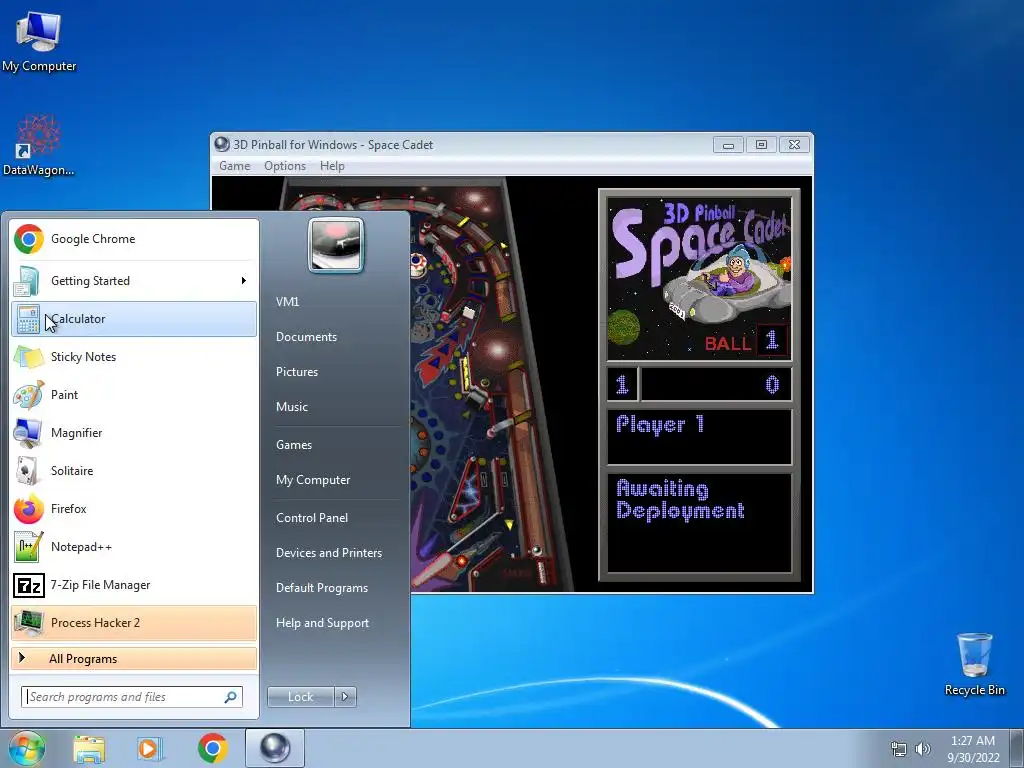Open Documents from Start menu
Screen dimensions: 1024x768
[x=306, y=337]
